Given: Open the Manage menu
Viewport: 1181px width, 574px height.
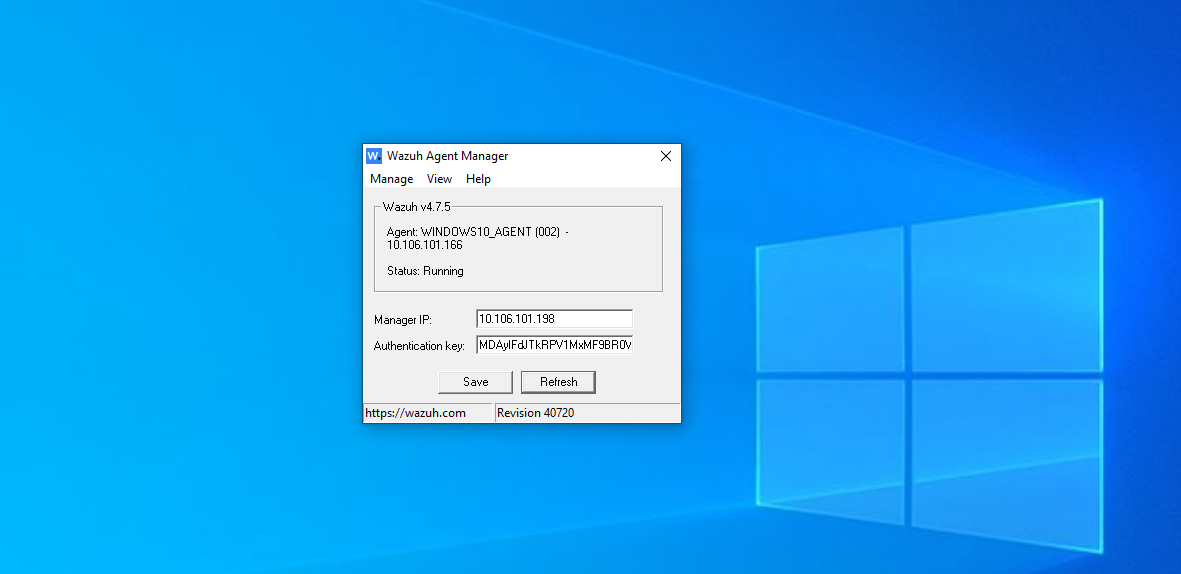Looking at the screenshot, I should point(392,179).
